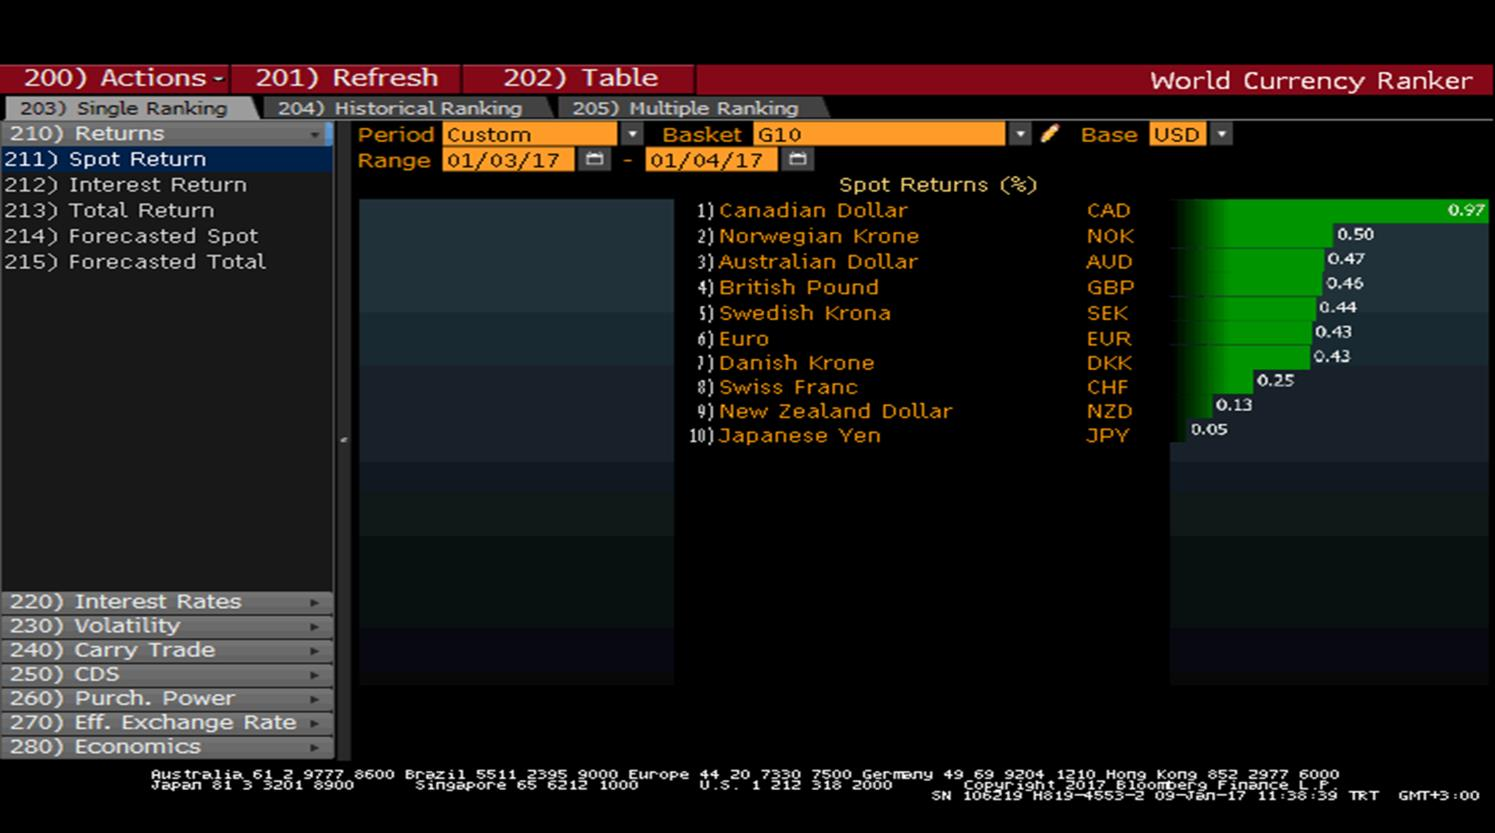
Task: Click 202) Table view
Action: coord(580,78)
